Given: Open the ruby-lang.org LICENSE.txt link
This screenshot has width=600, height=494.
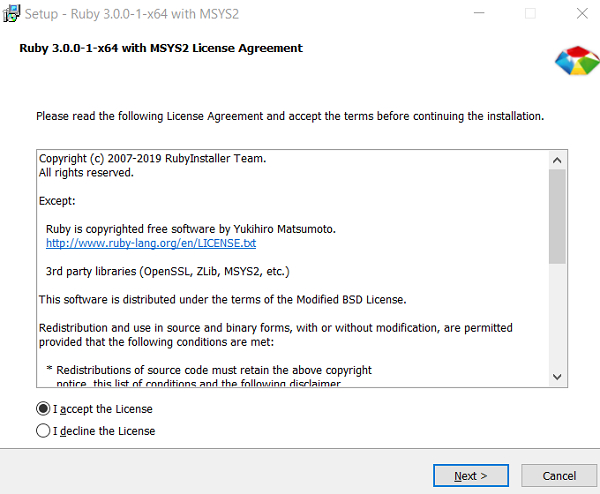Looking at the screenshot, I should pos(151,243).
